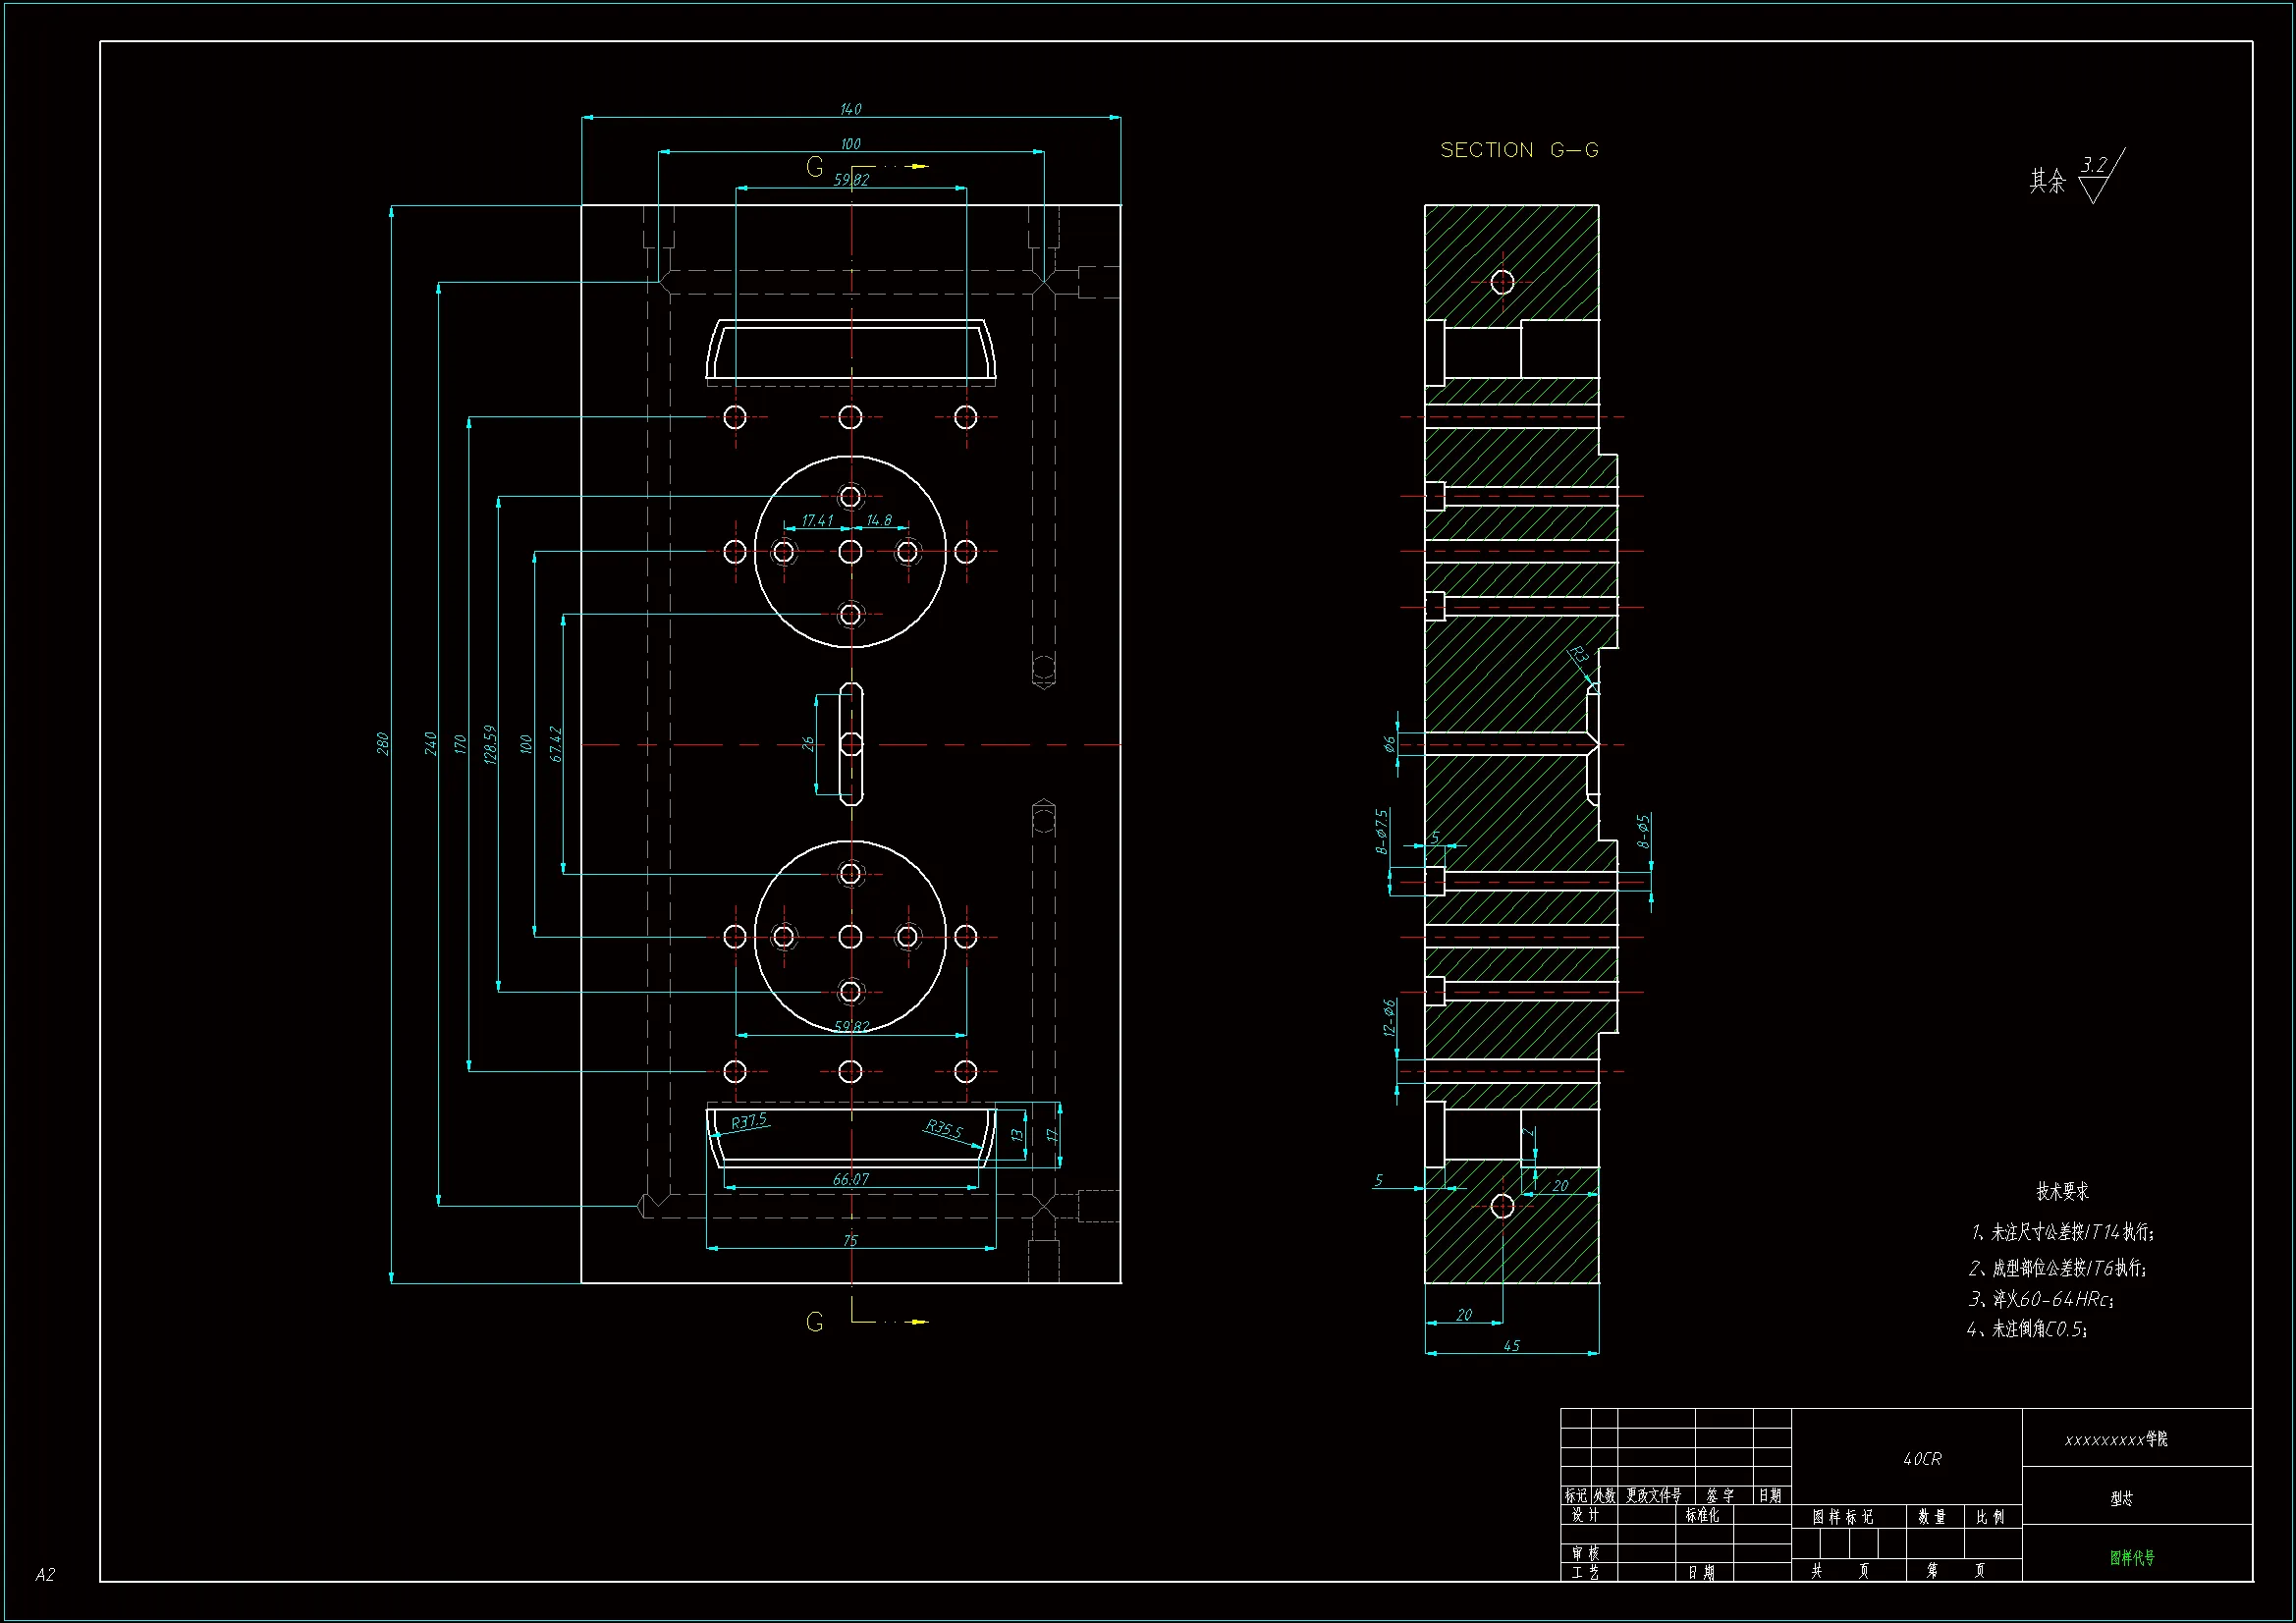Select the 淬火60-64HRc requirement line
Image resolution: width=2296 pixels, height=1623 pixels.
2040,1299
